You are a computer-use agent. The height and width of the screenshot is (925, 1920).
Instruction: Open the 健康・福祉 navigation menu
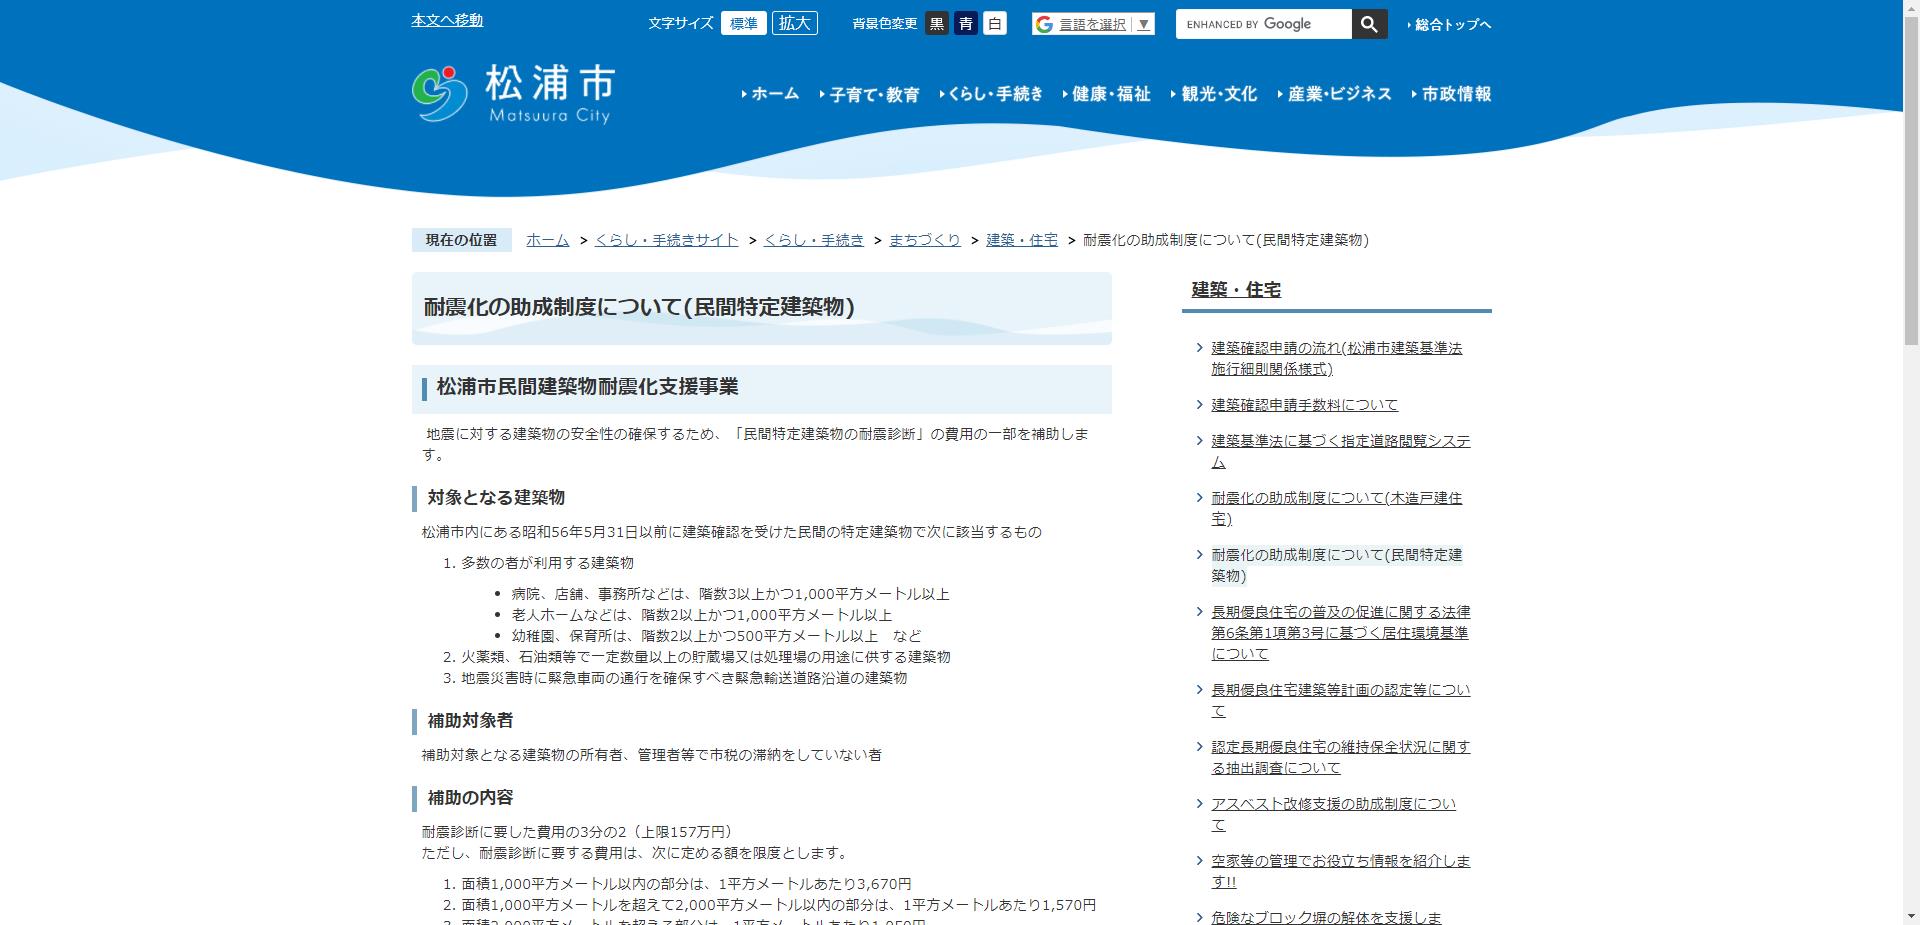(x=1108, y=94)
